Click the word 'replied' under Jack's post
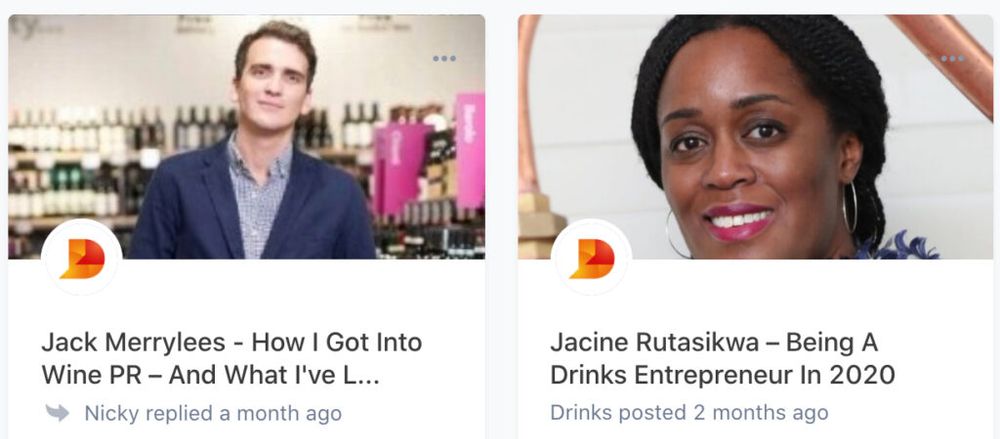 click(179, 413)
